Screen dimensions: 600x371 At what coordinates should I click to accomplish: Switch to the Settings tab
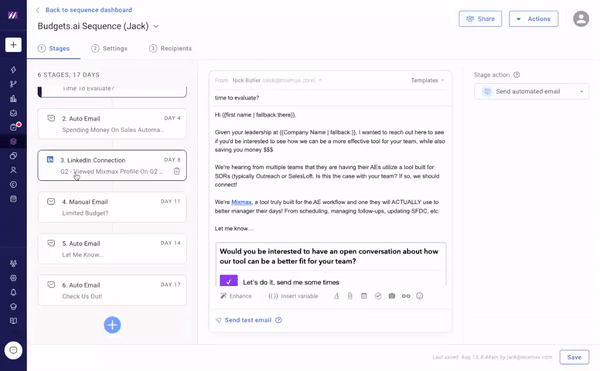[109, 49]
